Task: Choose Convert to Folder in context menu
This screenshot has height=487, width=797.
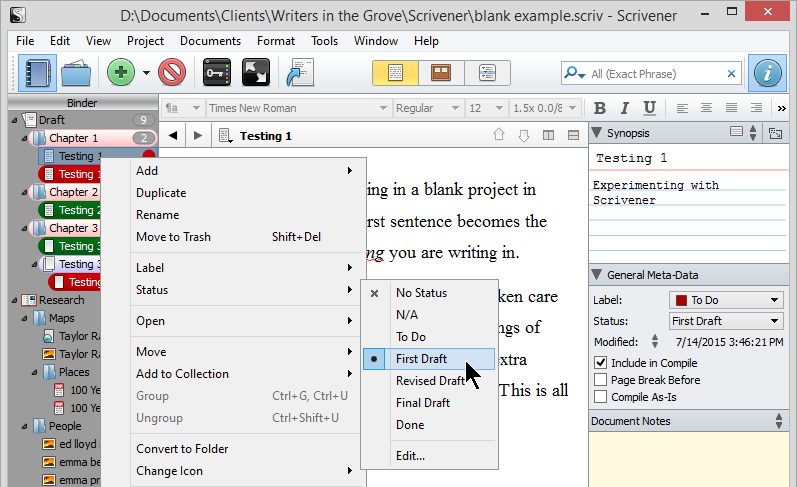Action: click(x=182, y=449)
